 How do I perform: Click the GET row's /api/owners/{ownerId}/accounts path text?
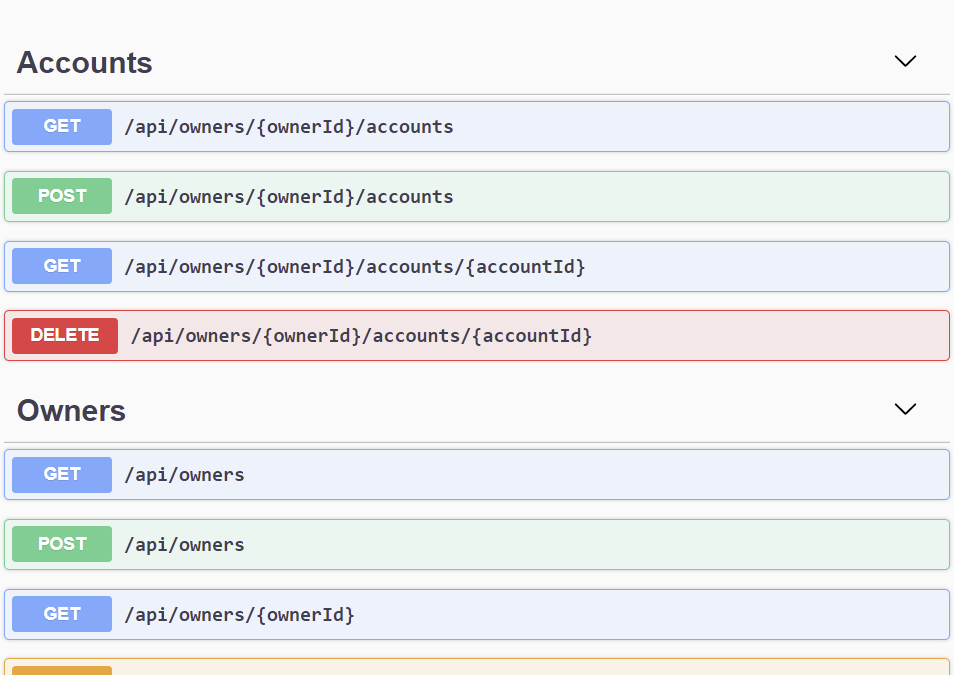pos(289,127)
